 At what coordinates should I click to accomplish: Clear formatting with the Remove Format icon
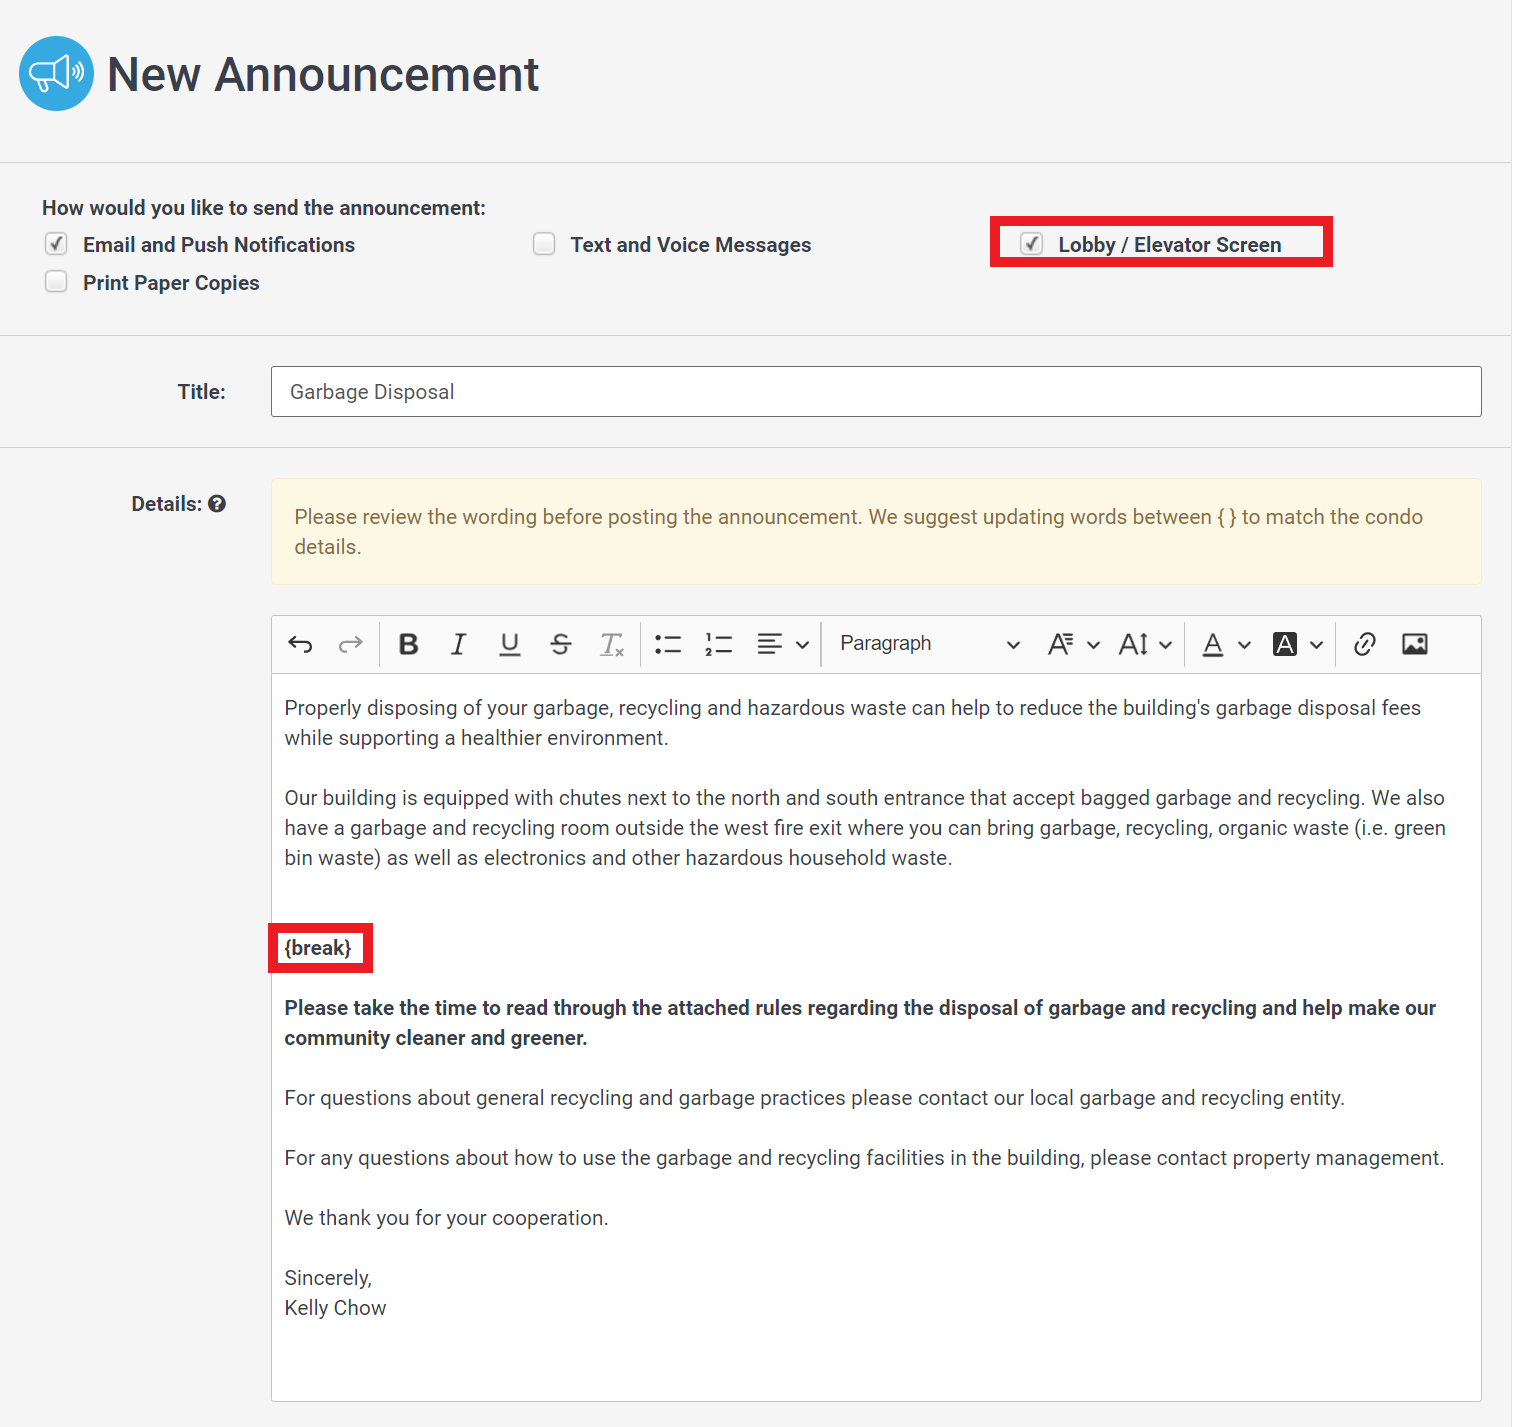[611, 644]
